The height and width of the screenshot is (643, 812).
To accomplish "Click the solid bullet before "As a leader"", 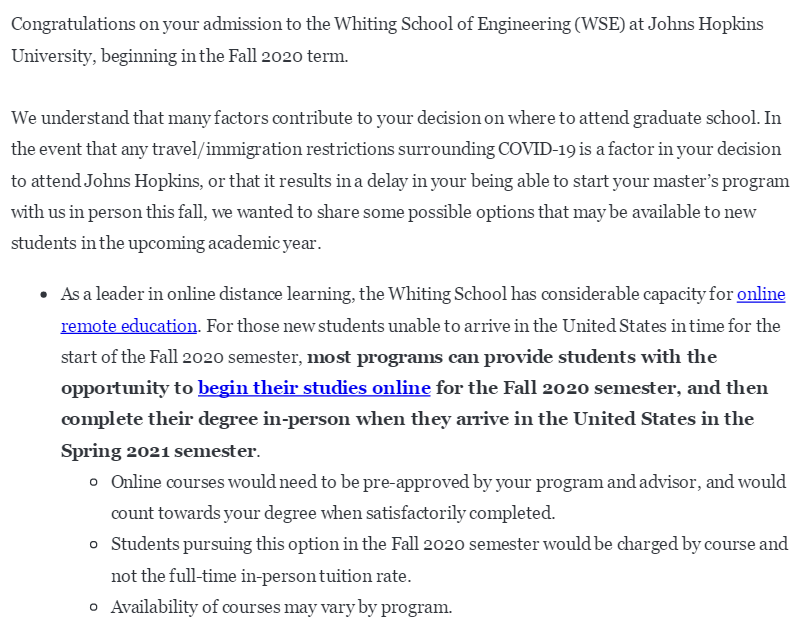I will click(44, 296).
